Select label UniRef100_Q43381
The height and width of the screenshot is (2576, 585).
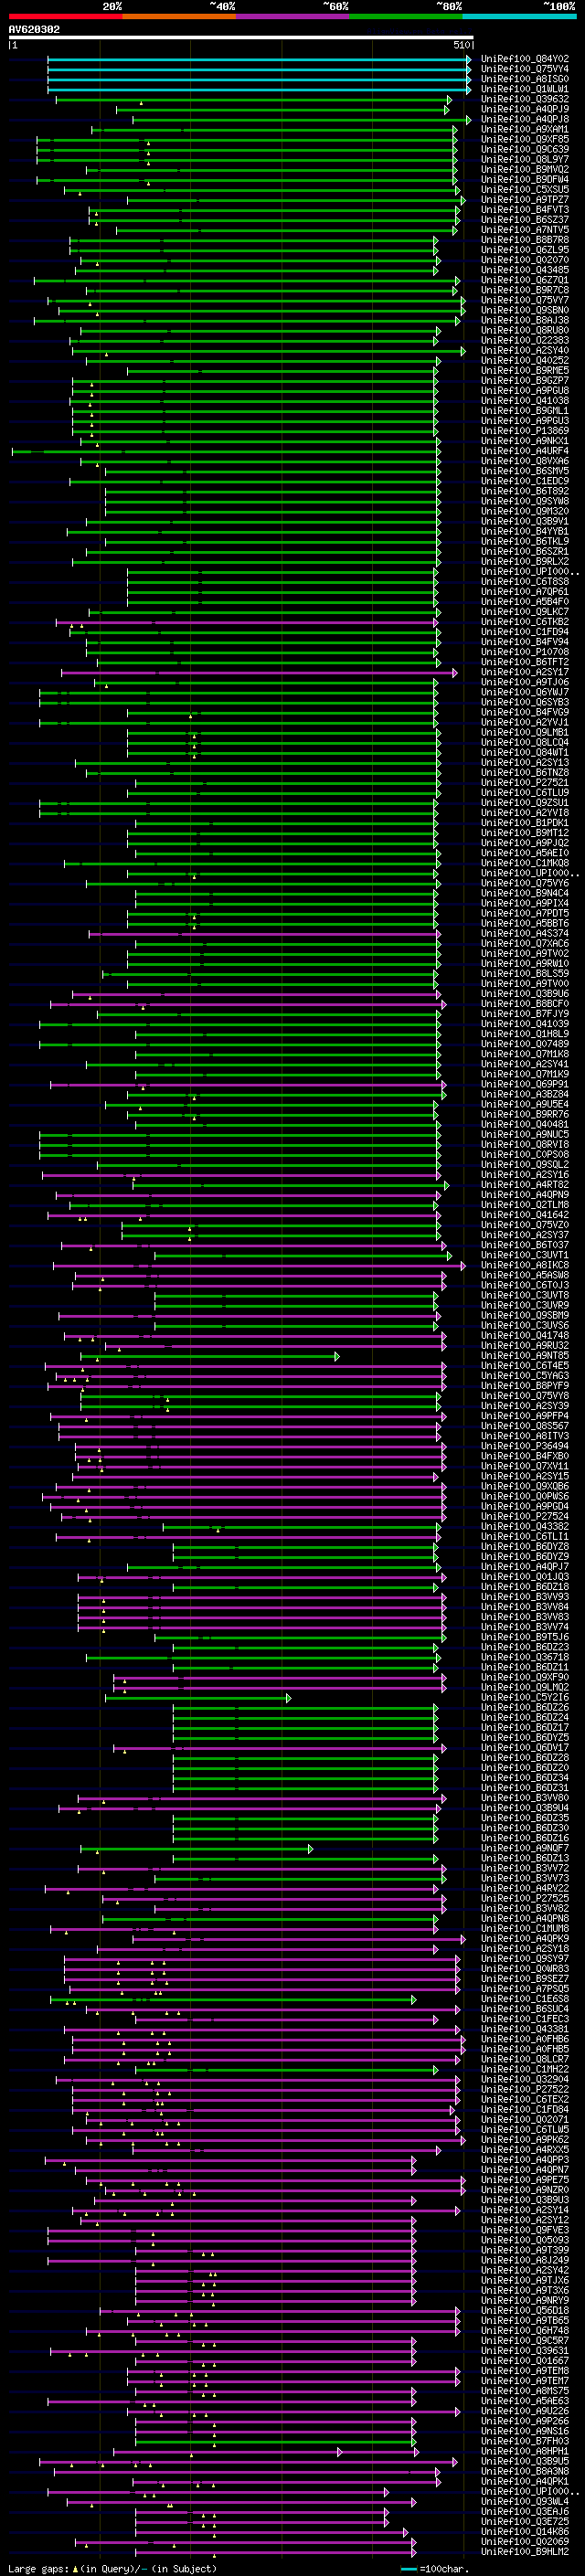coord(524,2029)
